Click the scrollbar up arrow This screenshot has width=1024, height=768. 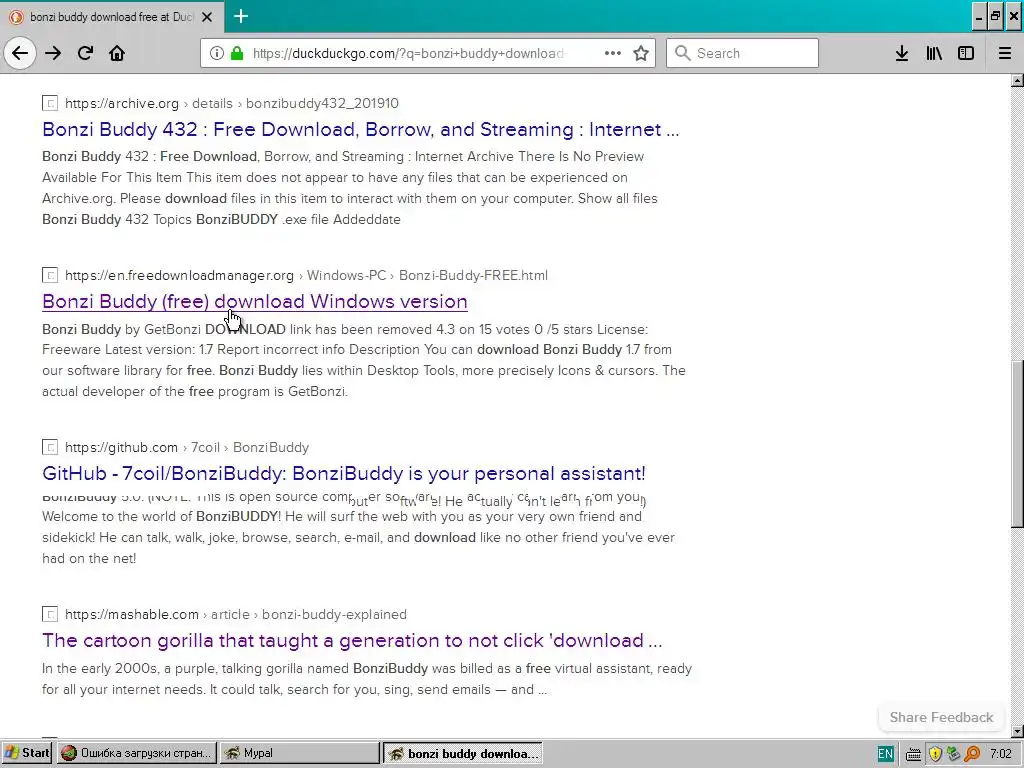(x=1017, y=80)
